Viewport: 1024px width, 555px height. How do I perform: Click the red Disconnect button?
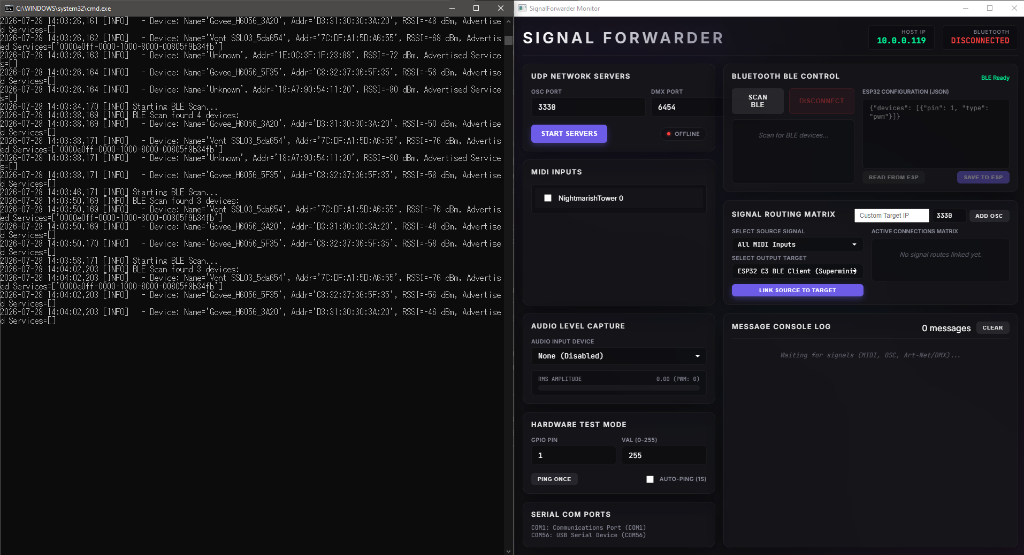click(822, 101)
